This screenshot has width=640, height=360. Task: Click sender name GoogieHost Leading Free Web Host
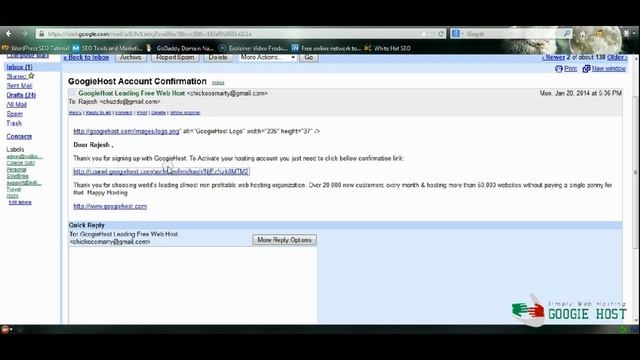click(x=131, y=93)
